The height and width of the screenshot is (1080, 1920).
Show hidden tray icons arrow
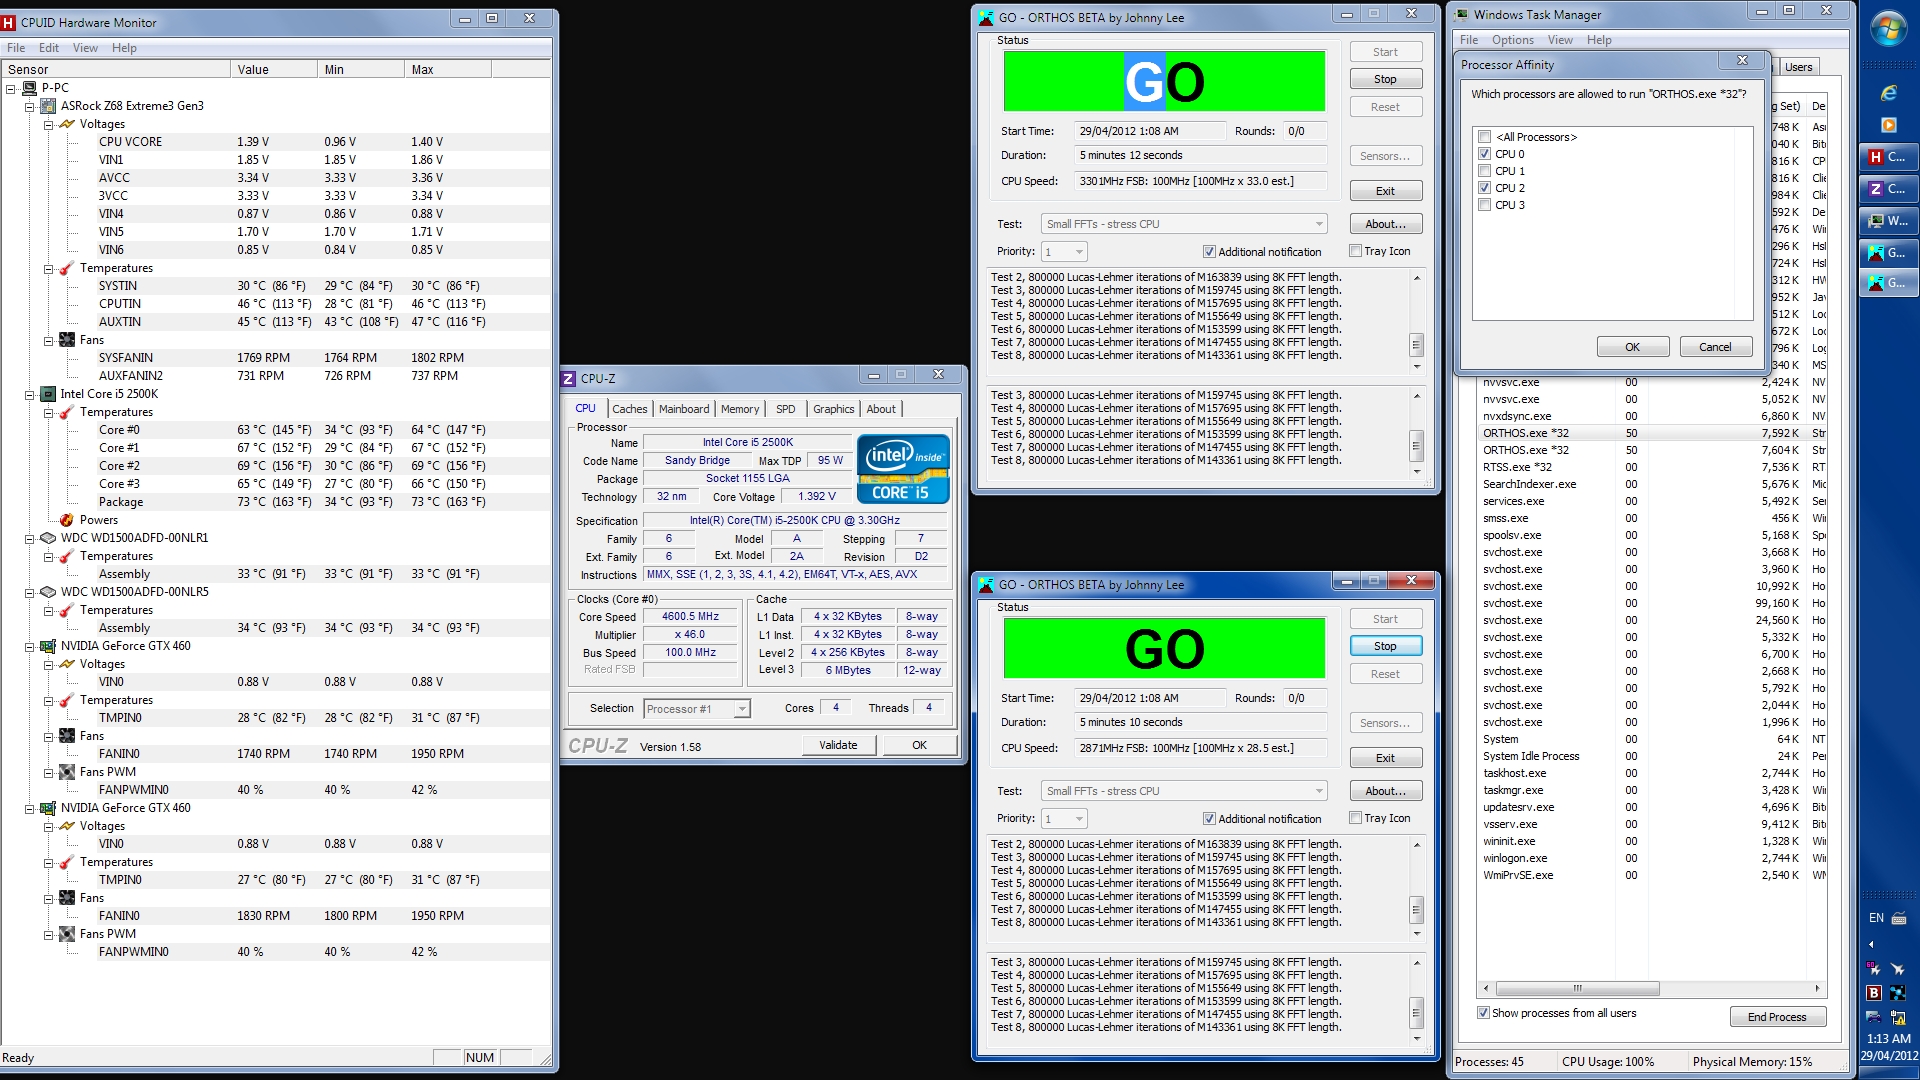pyautogui.click(x=1871, y=944)
